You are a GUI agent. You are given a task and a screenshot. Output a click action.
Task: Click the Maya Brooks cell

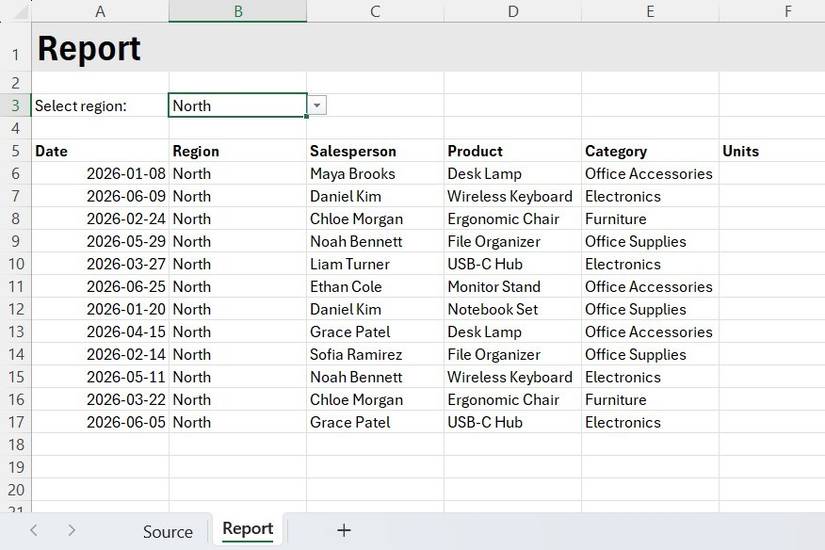[375, 174]
